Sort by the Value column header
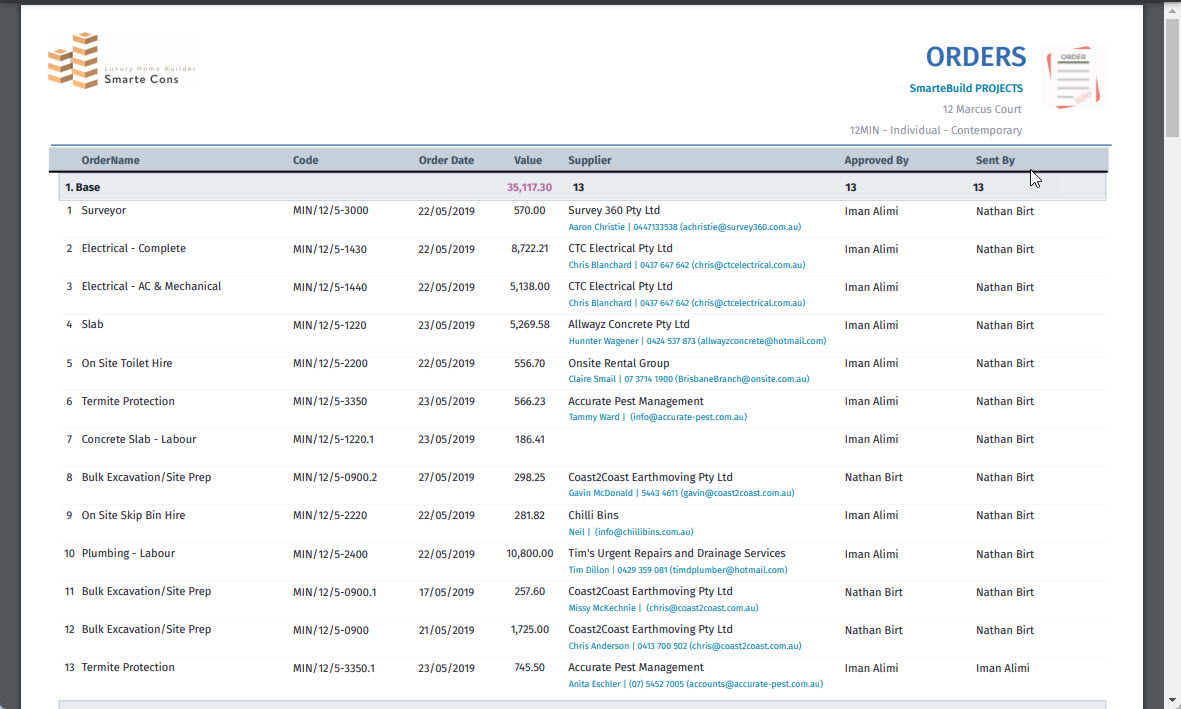1181x709 pixels. click(528, 160)
